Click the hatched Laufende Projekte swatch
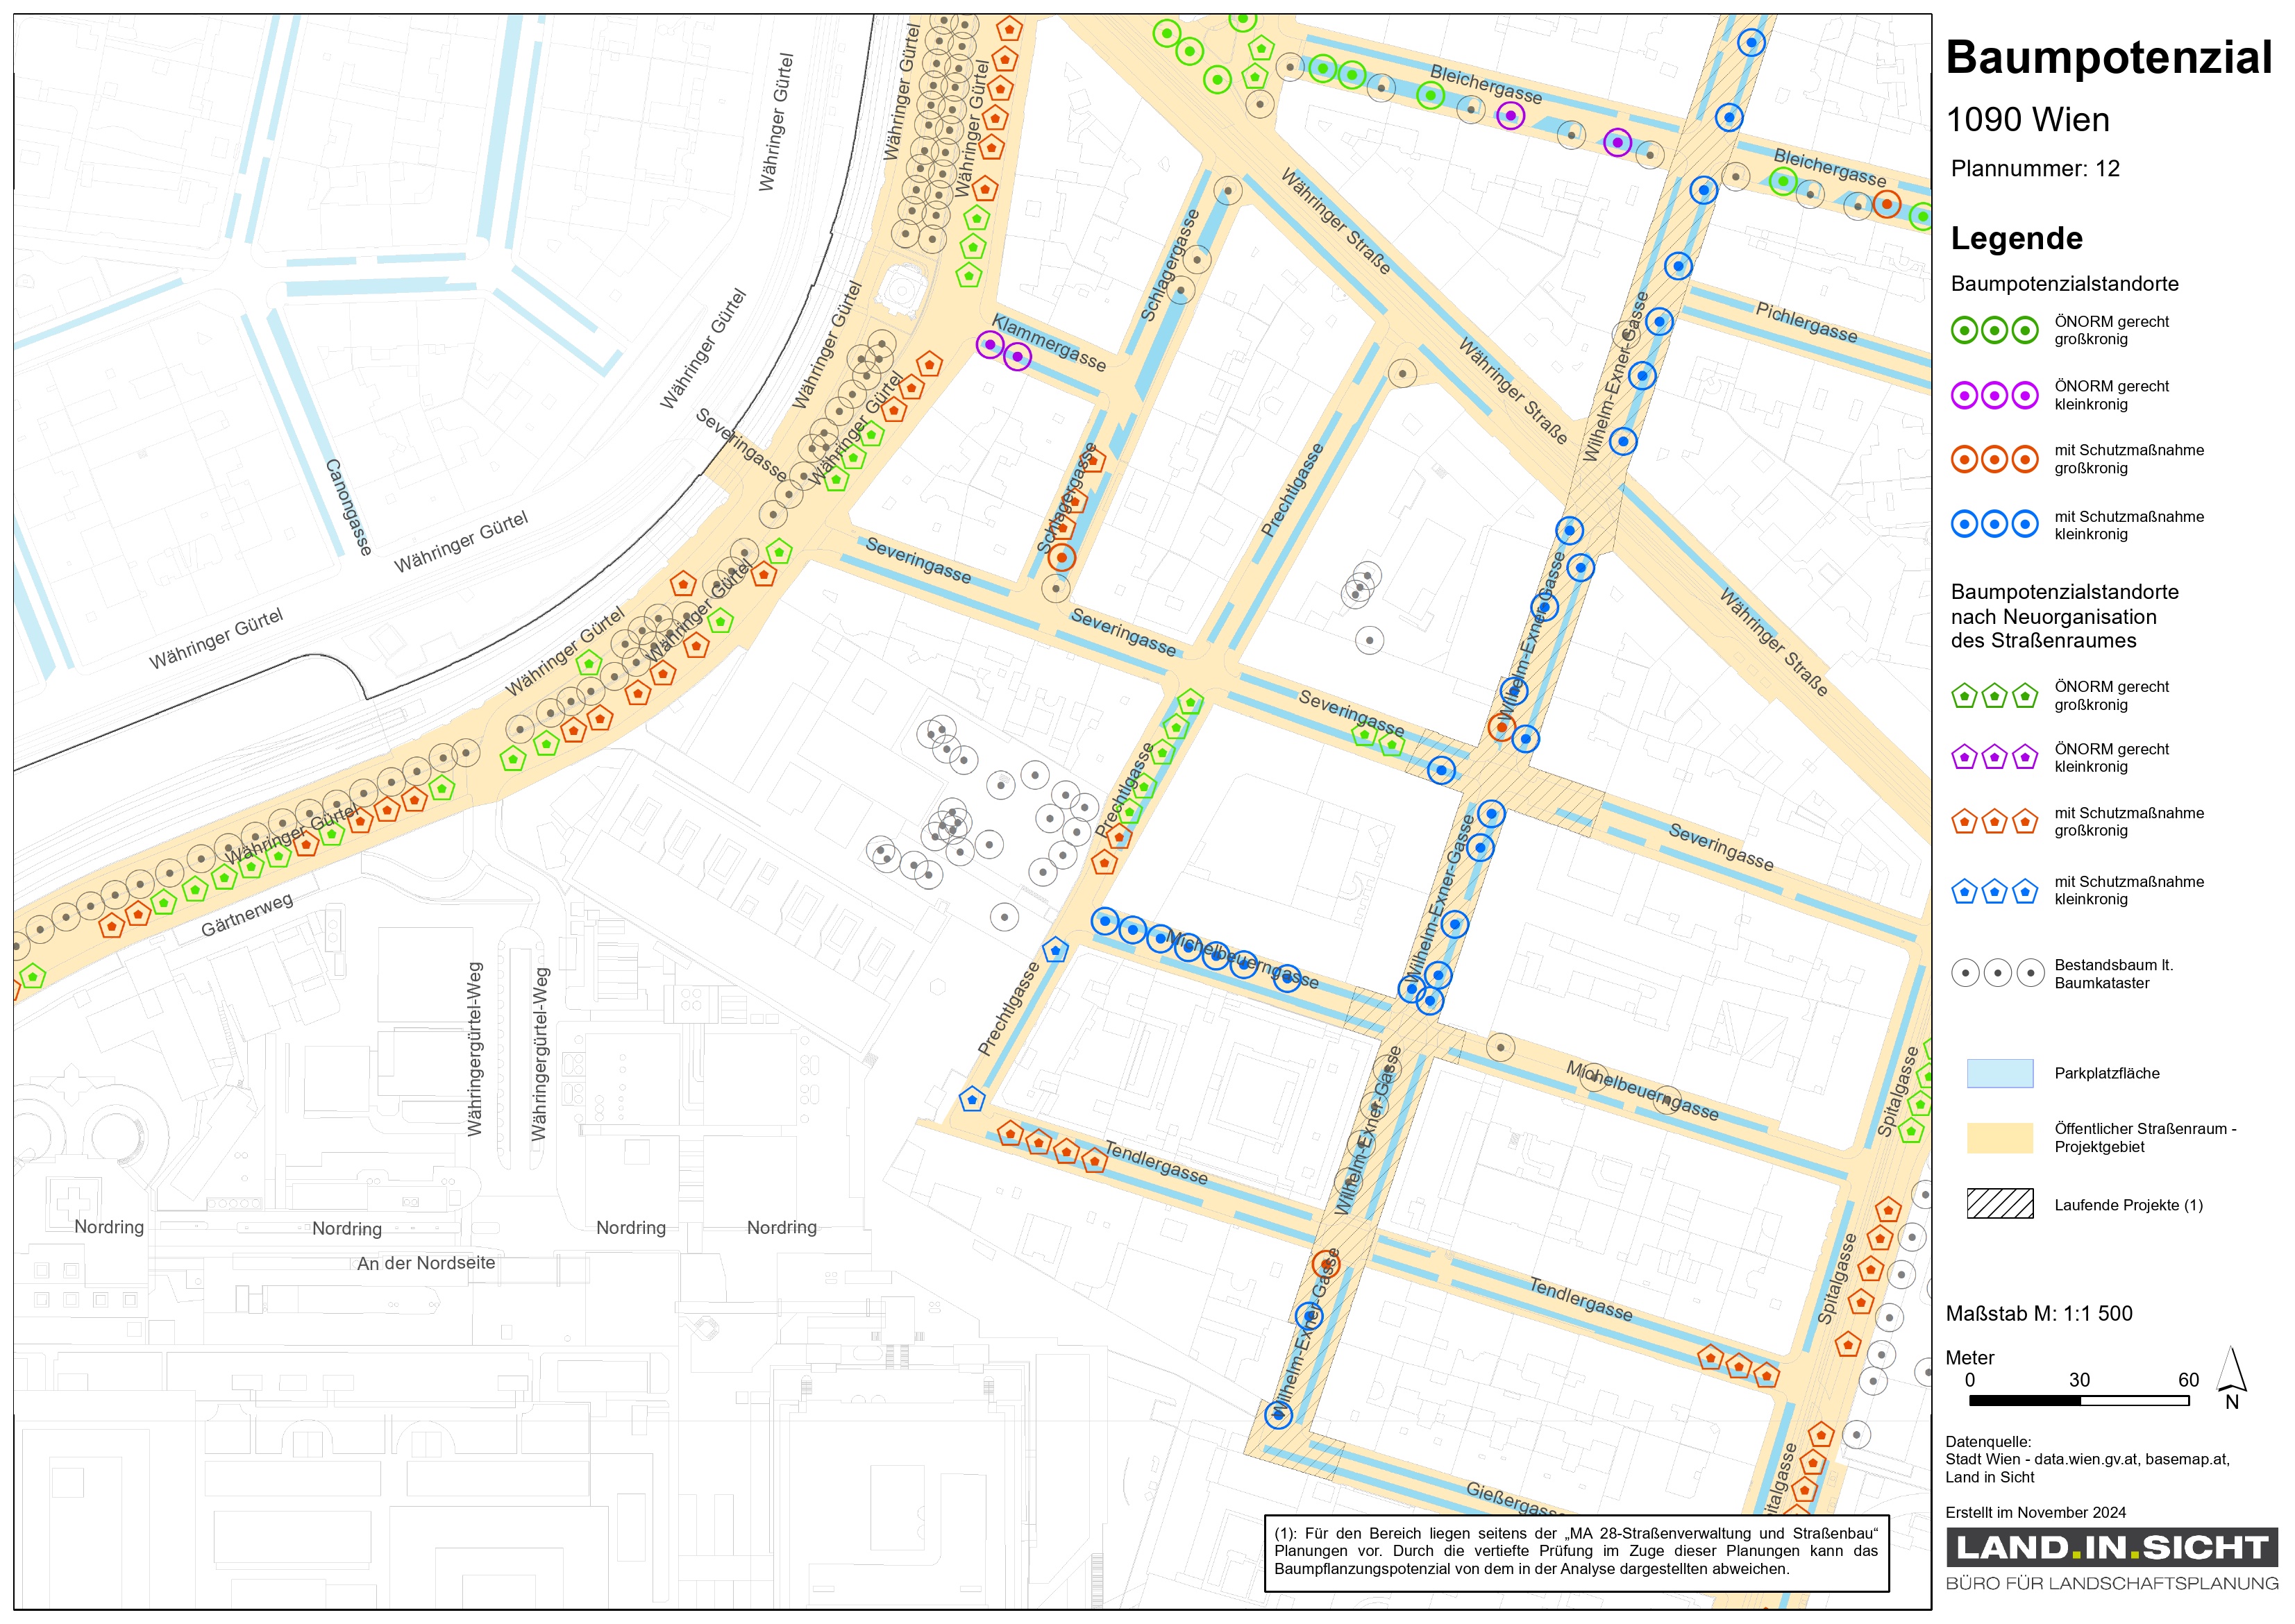Viewport: 2295px width, 1624px height. click(1999, 1204)
